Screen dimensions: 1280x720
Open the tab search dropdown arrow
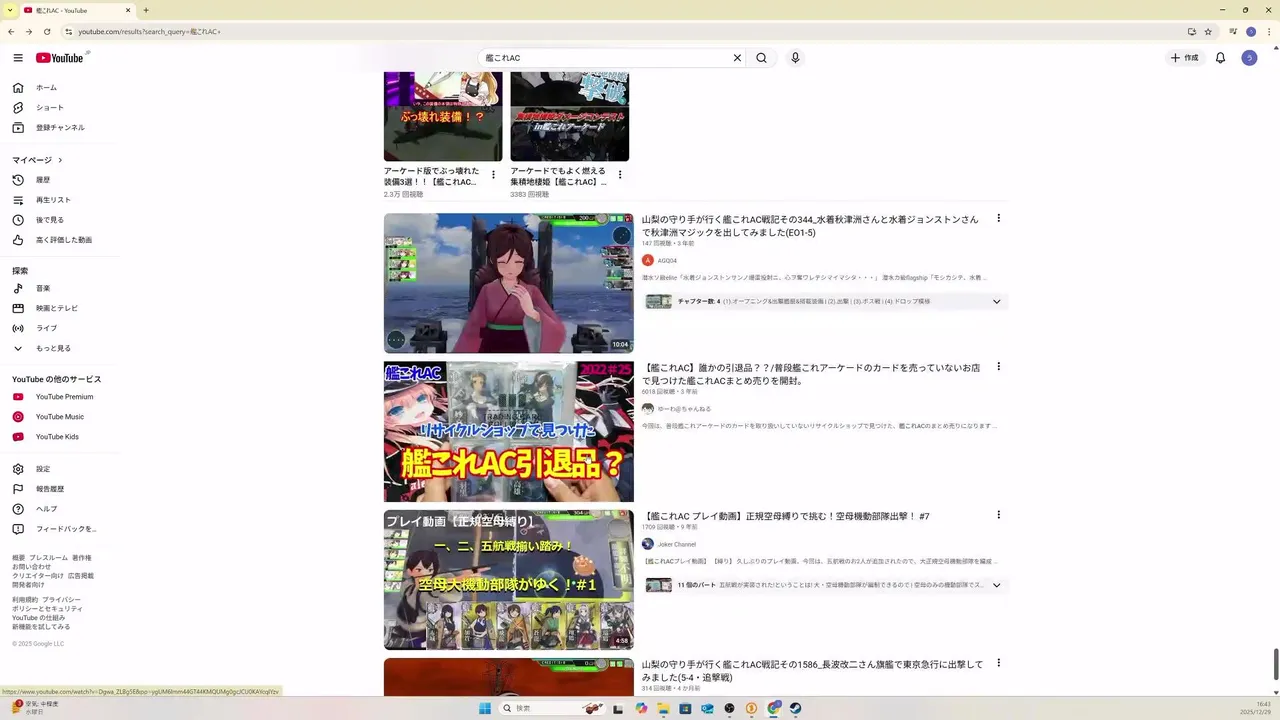pos(9,10)
